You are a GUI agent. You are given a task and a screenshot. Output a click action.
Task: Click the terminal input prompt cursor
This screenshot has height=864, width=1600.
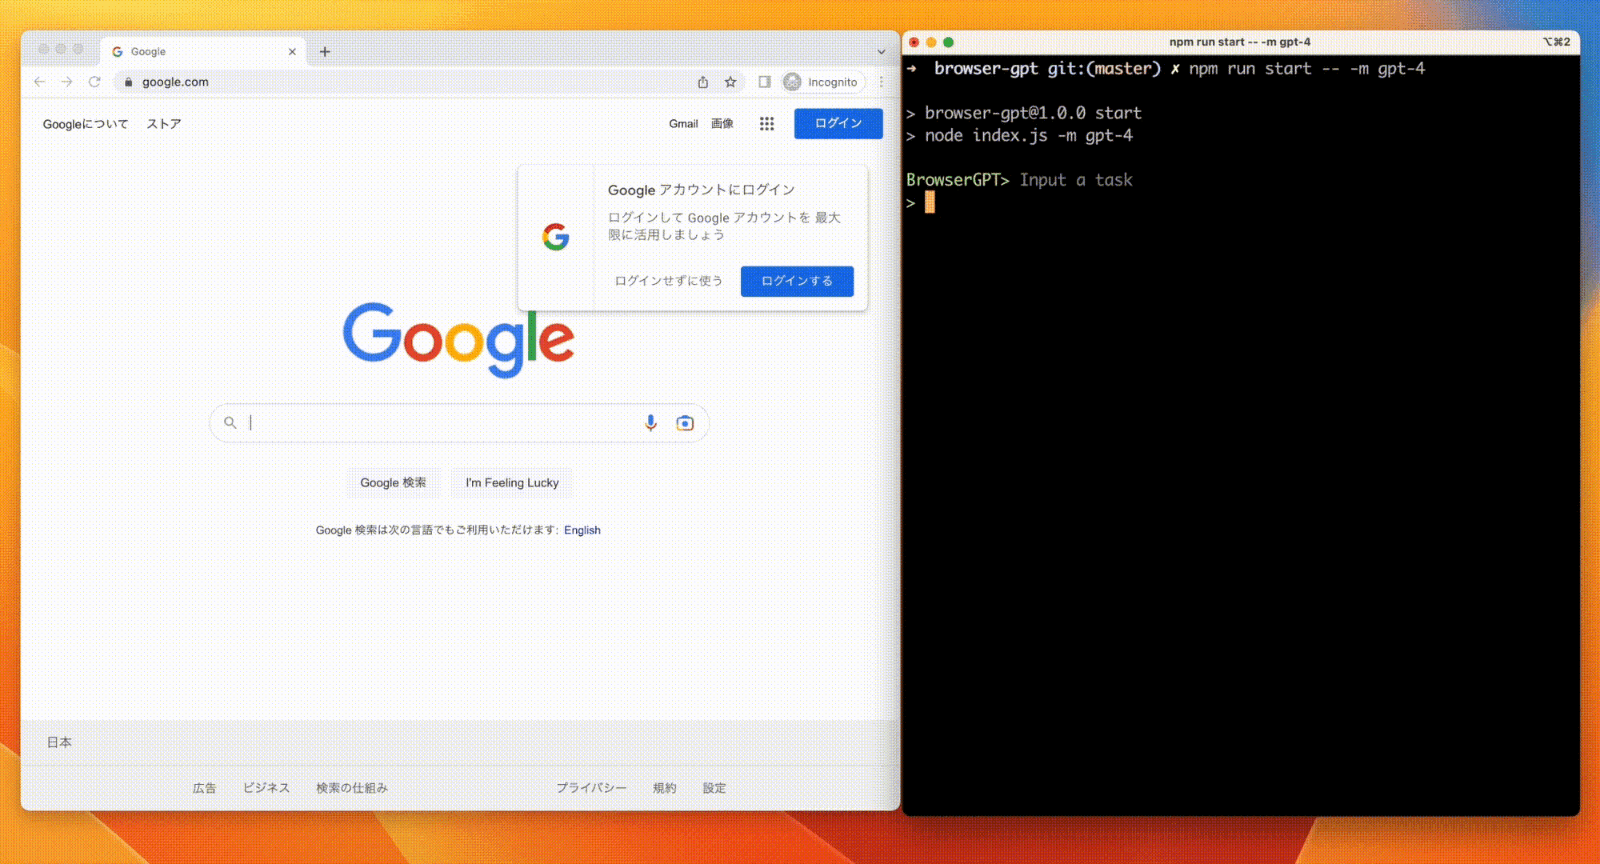click(930, 203)
